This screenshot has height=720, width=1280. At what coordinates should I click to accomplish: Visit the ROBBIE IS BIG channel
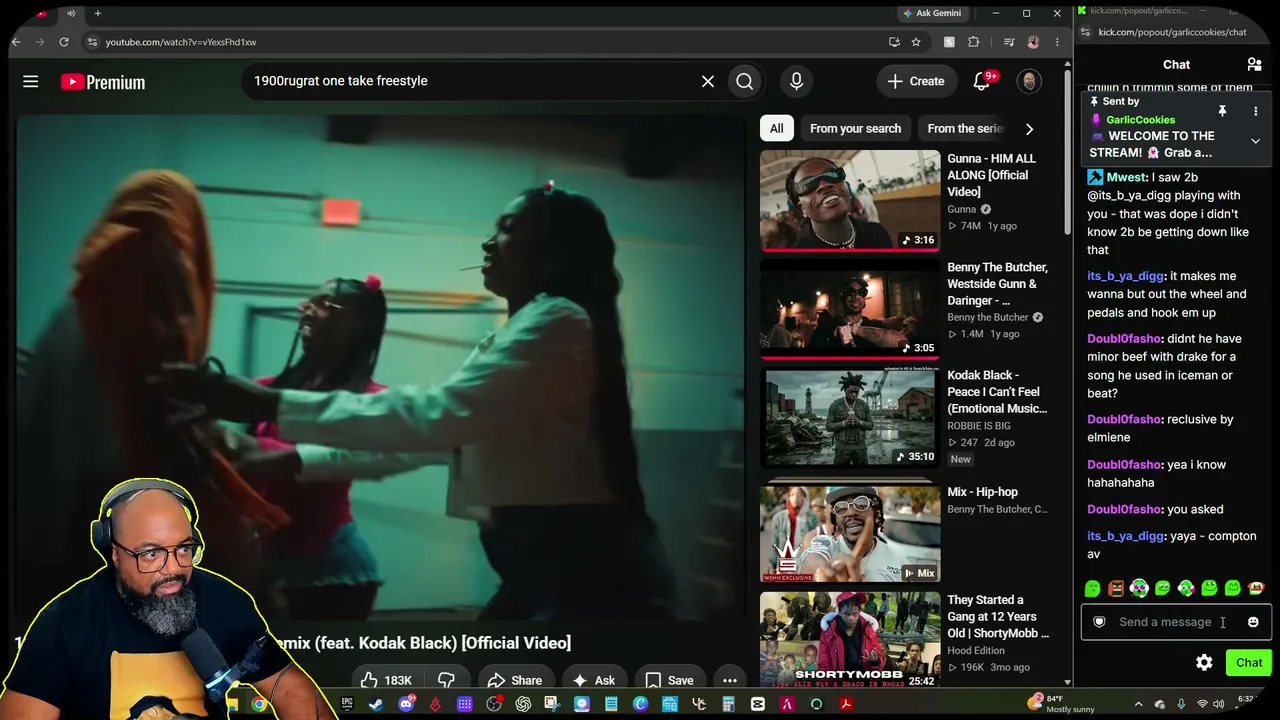(x=979, y=426)
